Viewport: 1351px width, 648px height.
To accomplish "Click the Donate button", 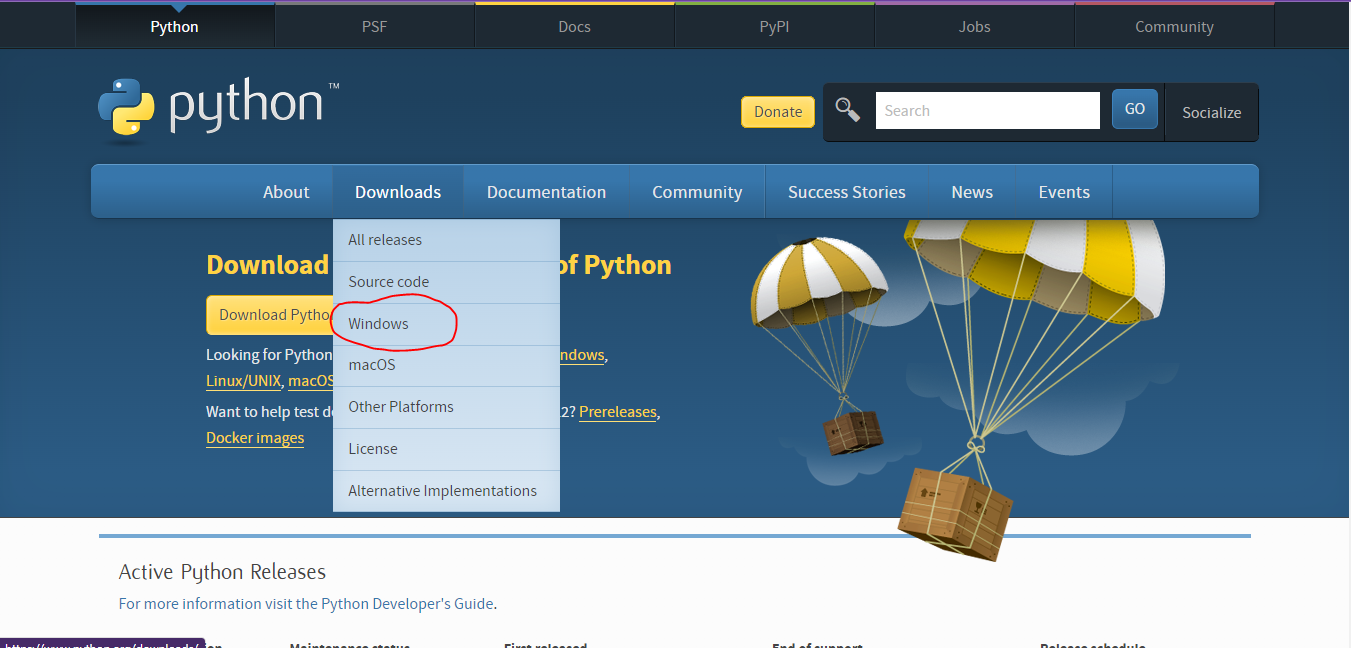I will click(x=778, y=112).
